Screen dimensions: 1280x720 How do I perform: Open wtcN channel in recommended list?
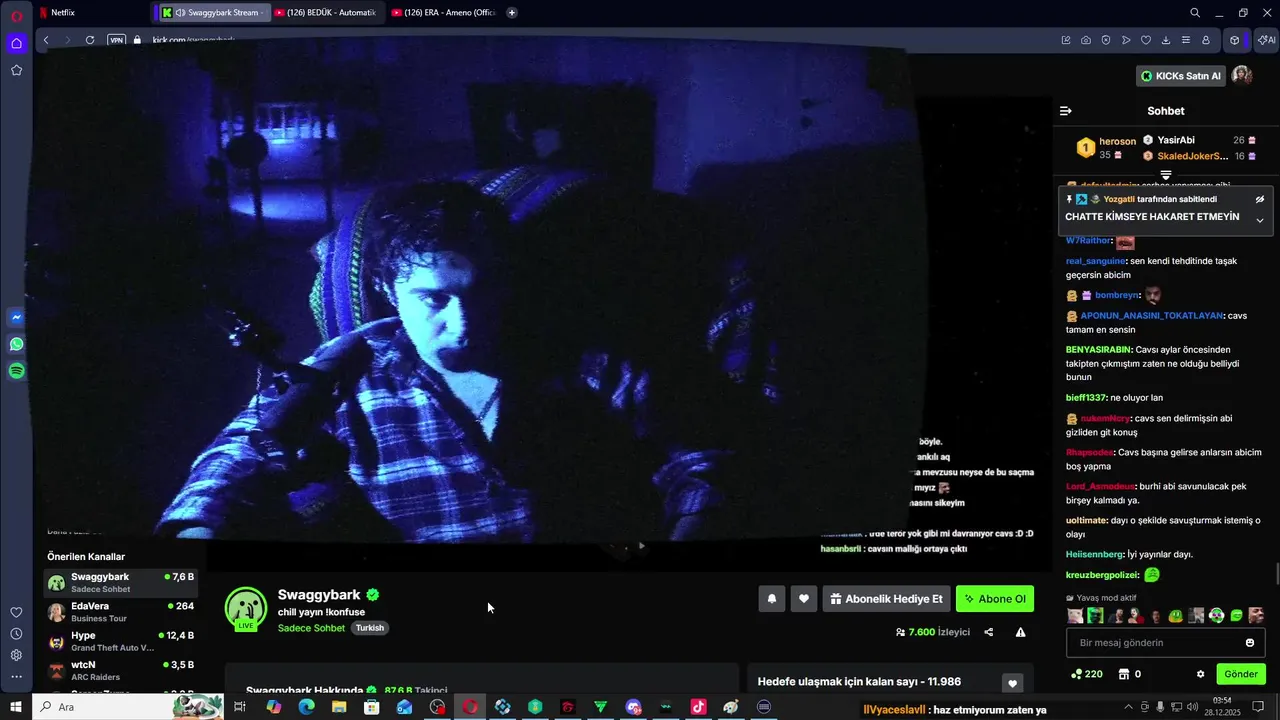(120, 670)
